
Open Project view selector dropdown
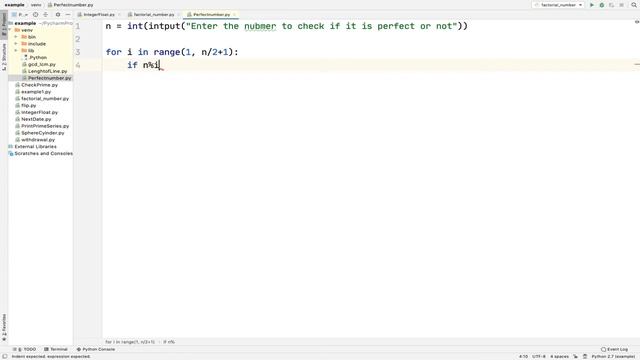(x=20, y=14)
